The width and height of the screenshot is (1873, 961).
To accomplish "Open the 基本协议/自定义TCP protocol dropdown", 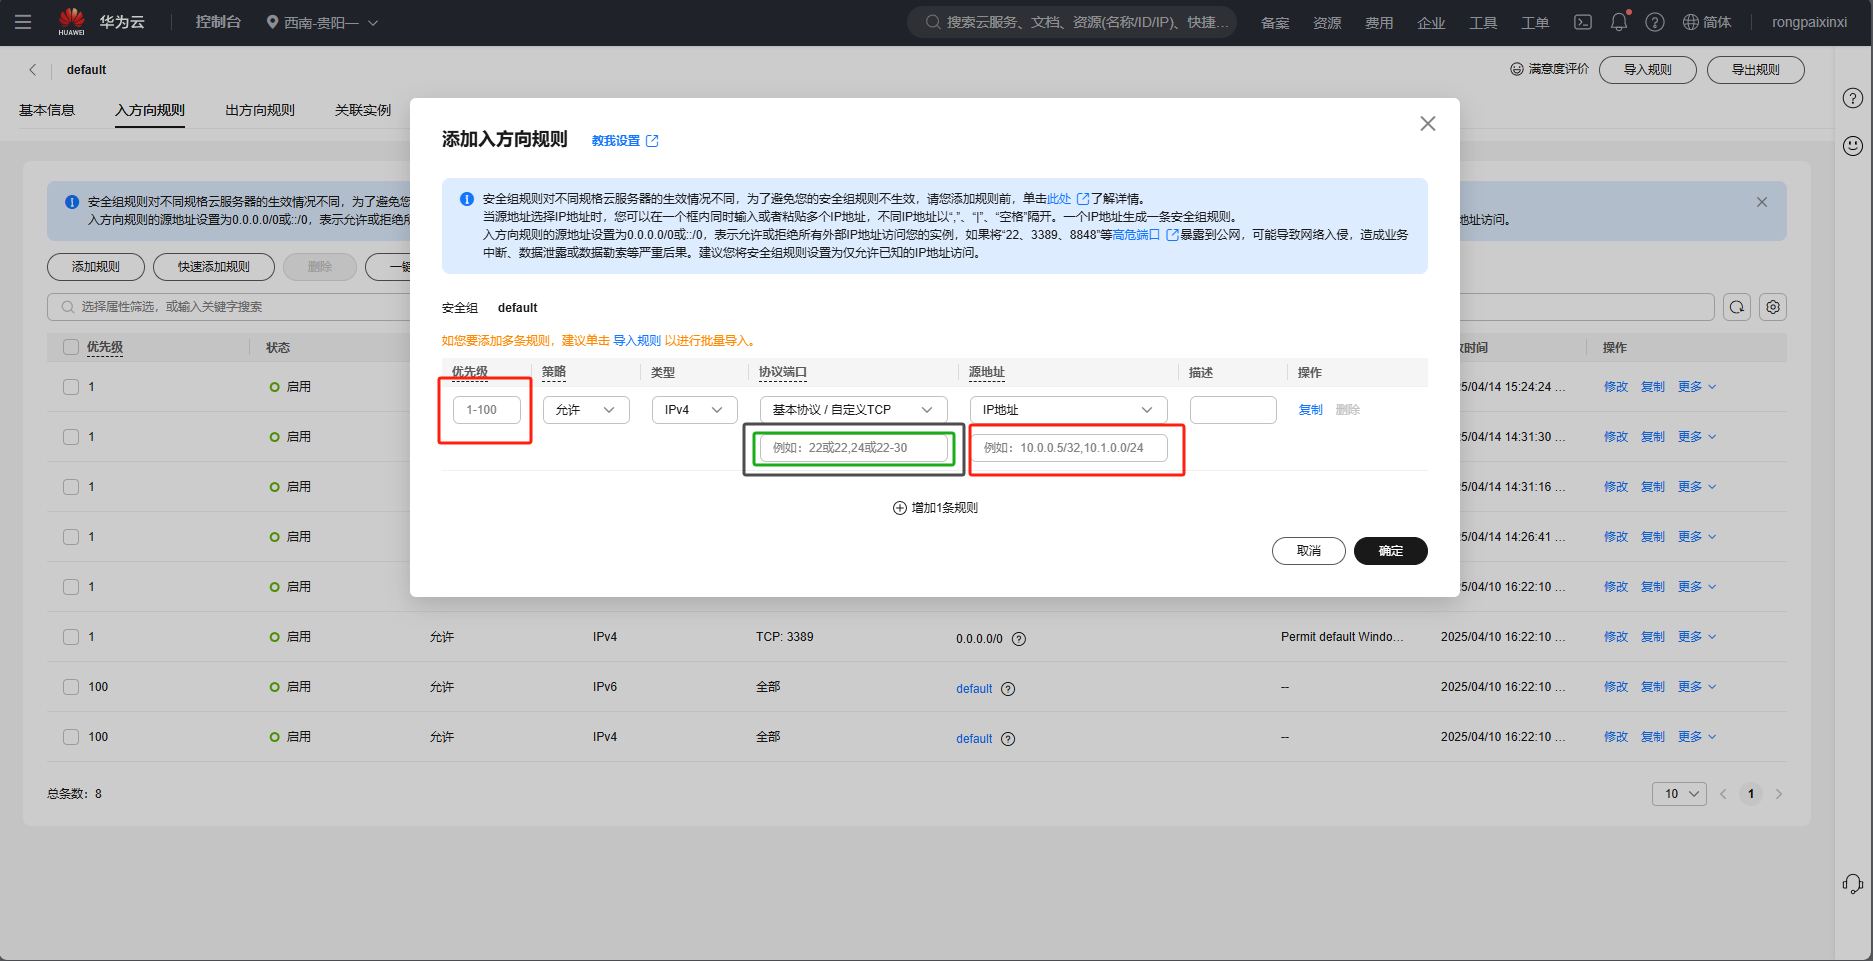I will click(854, 410).
